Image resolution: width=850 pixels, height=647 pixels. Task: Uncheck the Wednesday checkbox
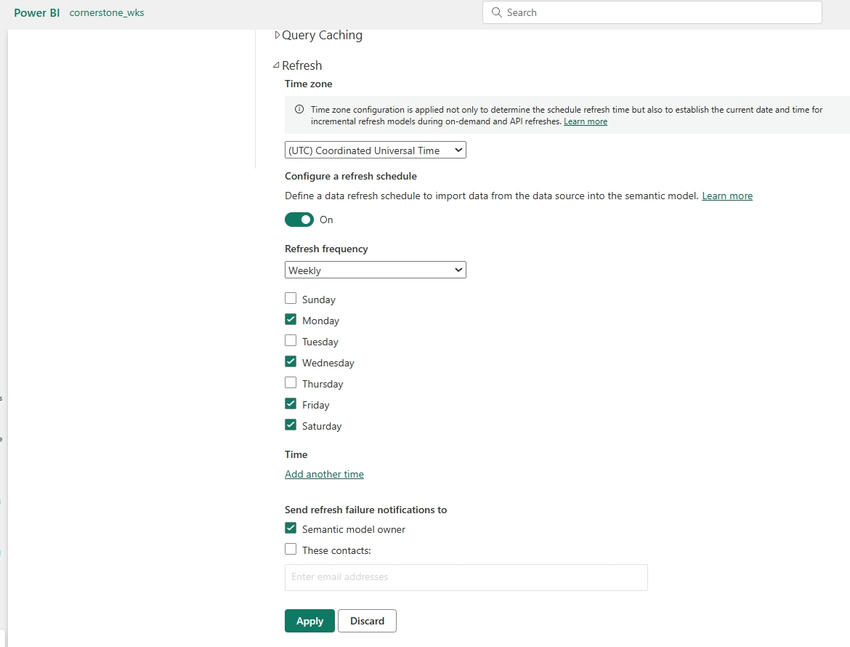point(291,362)
